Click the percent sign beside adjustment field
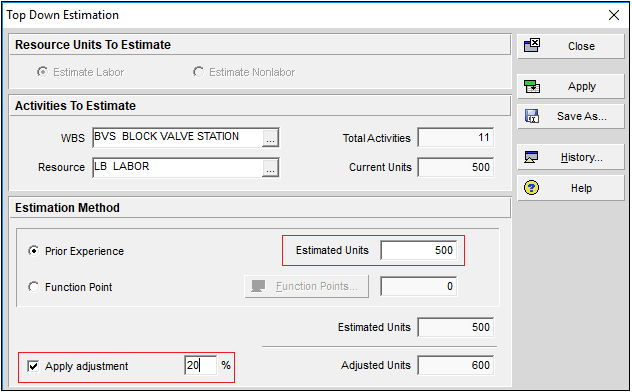The height and width of the screenshot is (392, 632). pos(226,365)
